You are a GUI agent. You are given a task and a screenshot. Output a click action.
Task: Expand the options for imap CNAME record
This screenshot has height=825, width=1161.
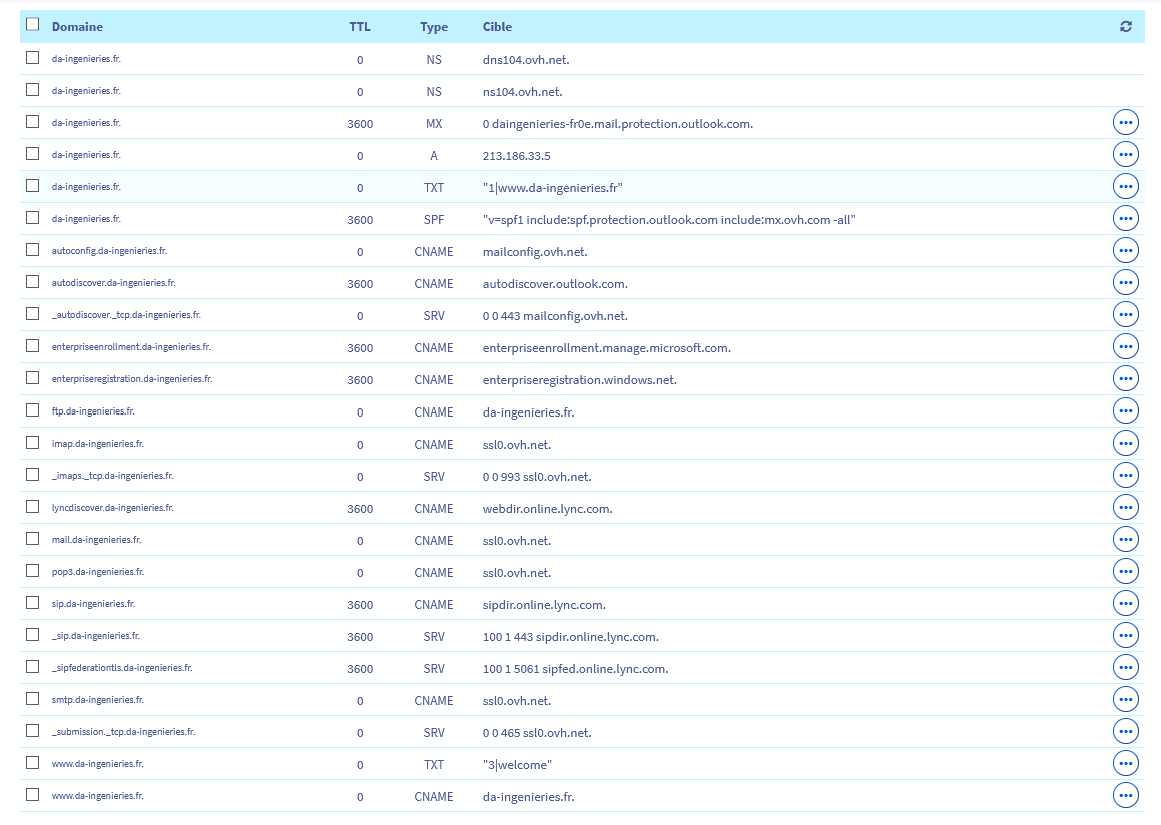[1126, 444]
